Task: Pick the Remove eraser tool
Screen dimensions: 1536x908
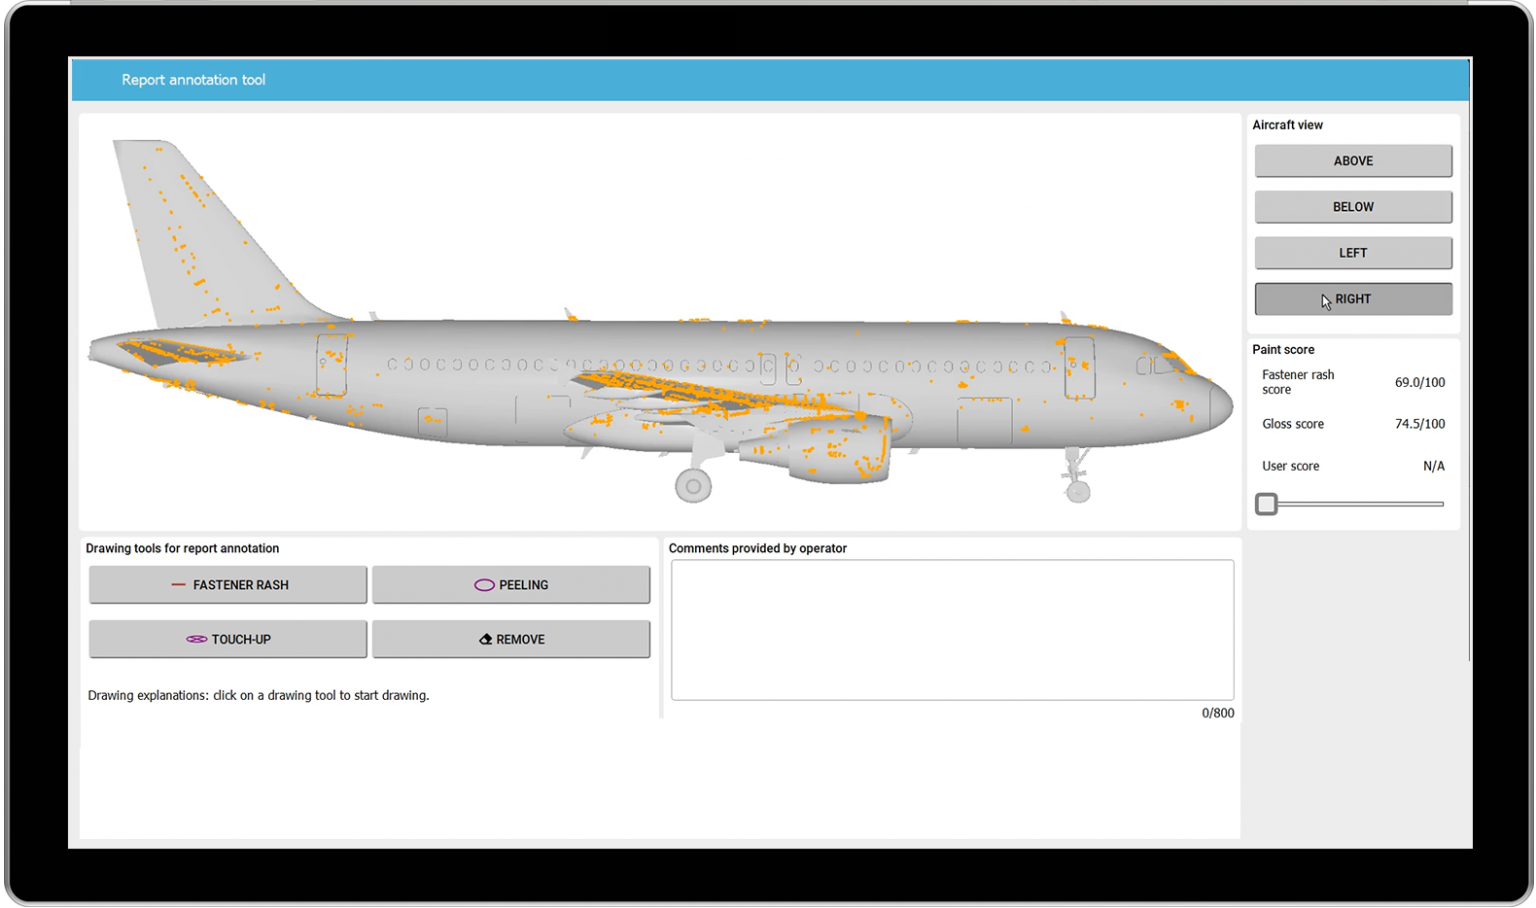Action: [511, 639]
